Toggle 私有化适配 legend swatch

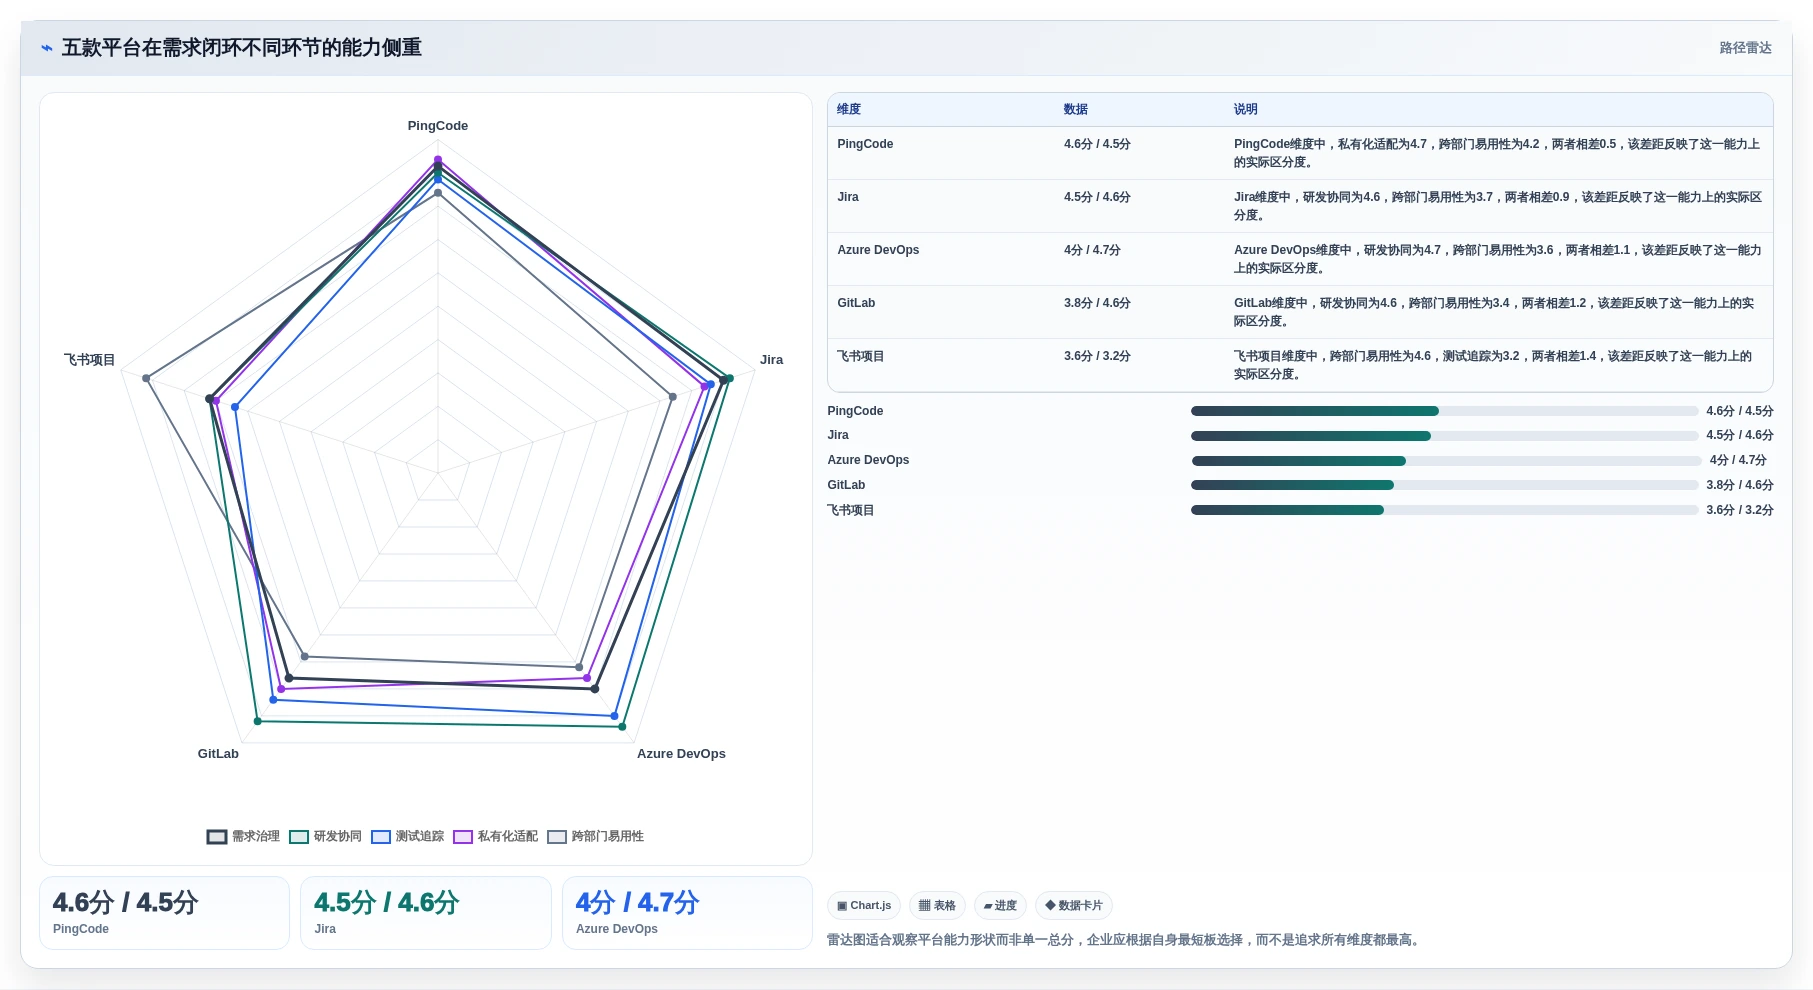[463, 837]
